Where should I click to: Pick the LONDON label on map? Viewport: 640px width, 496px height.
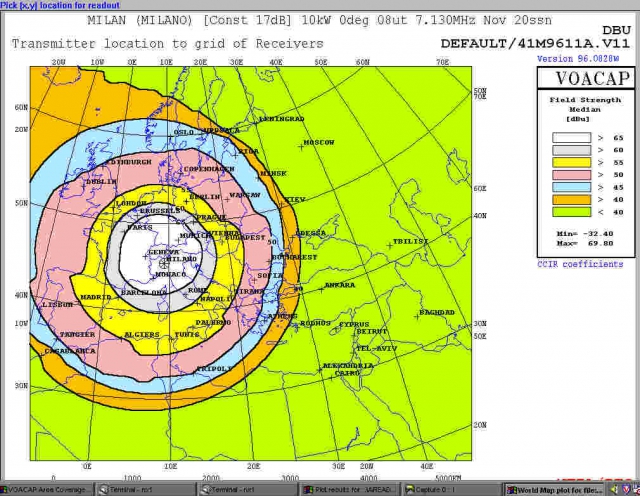[x=131, y=203]
